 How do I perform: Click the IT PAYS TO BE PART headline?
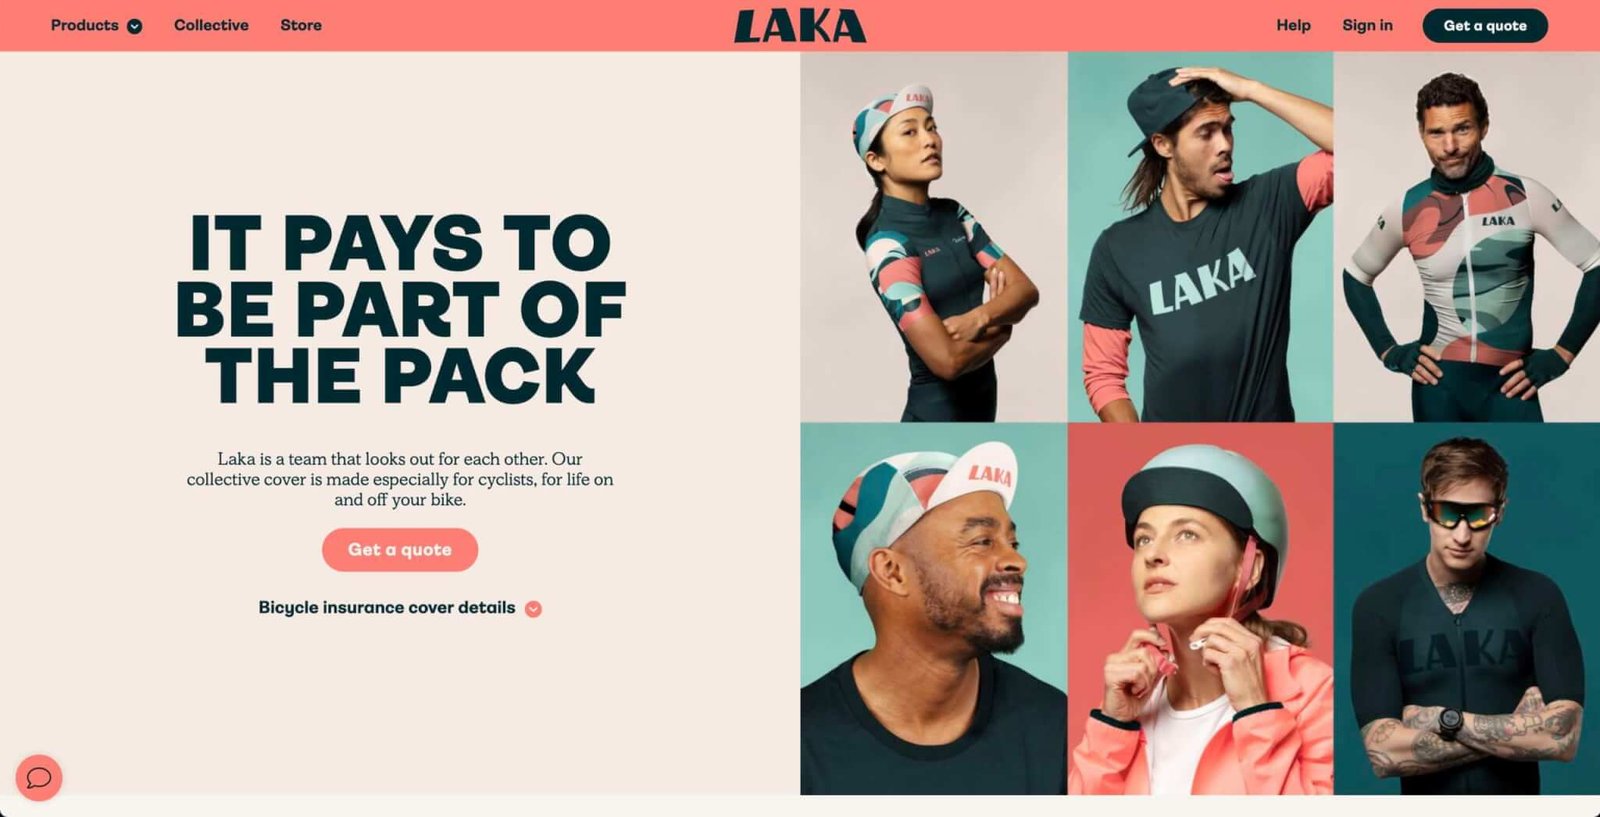[400, 309]
